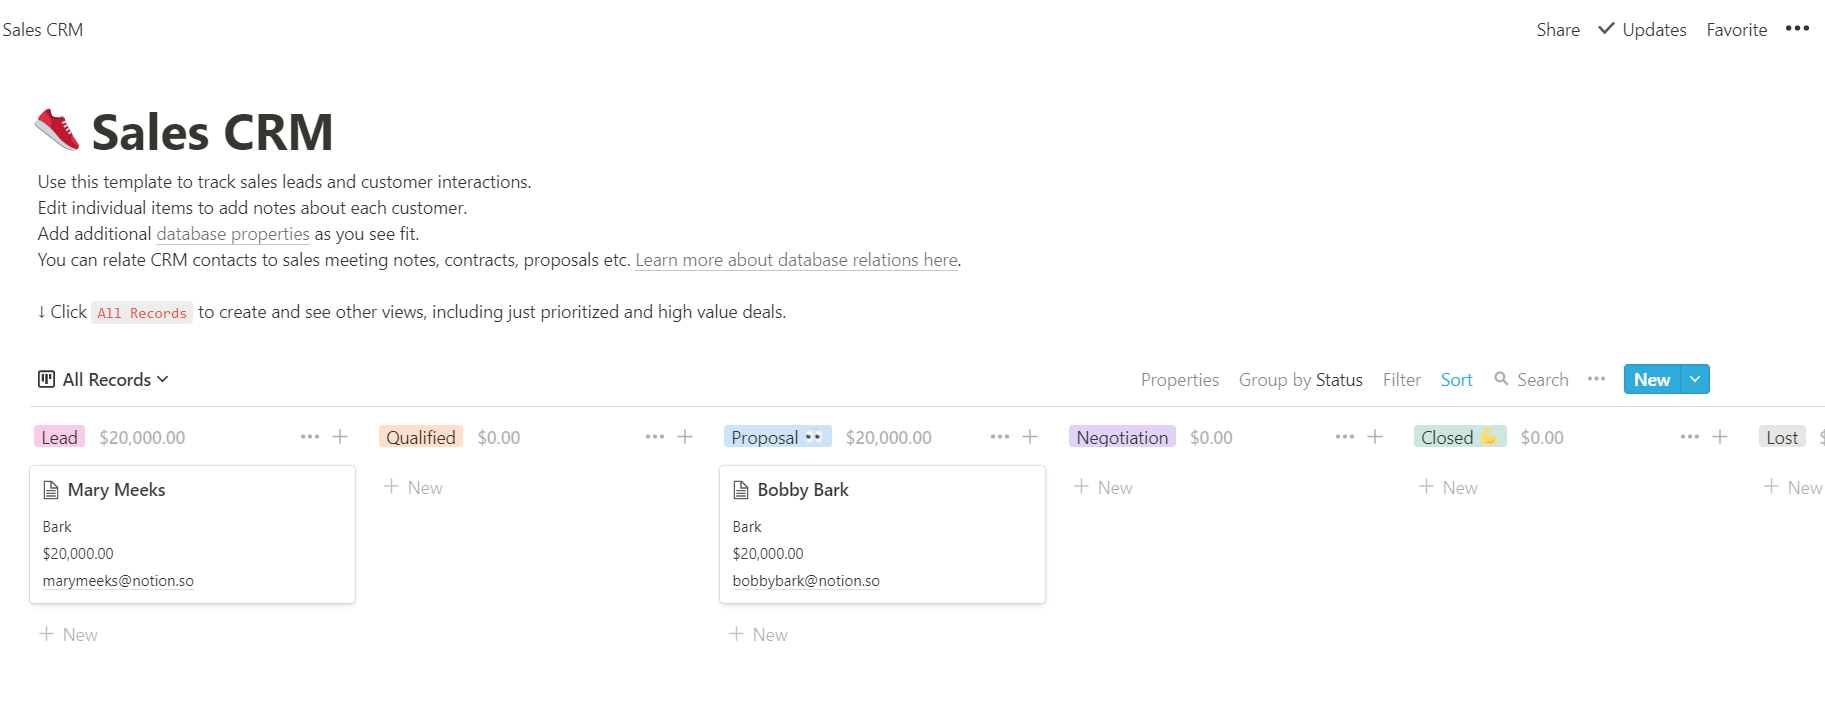Click the blue New button
The image size is (1825, 714).
(1652, 379)
